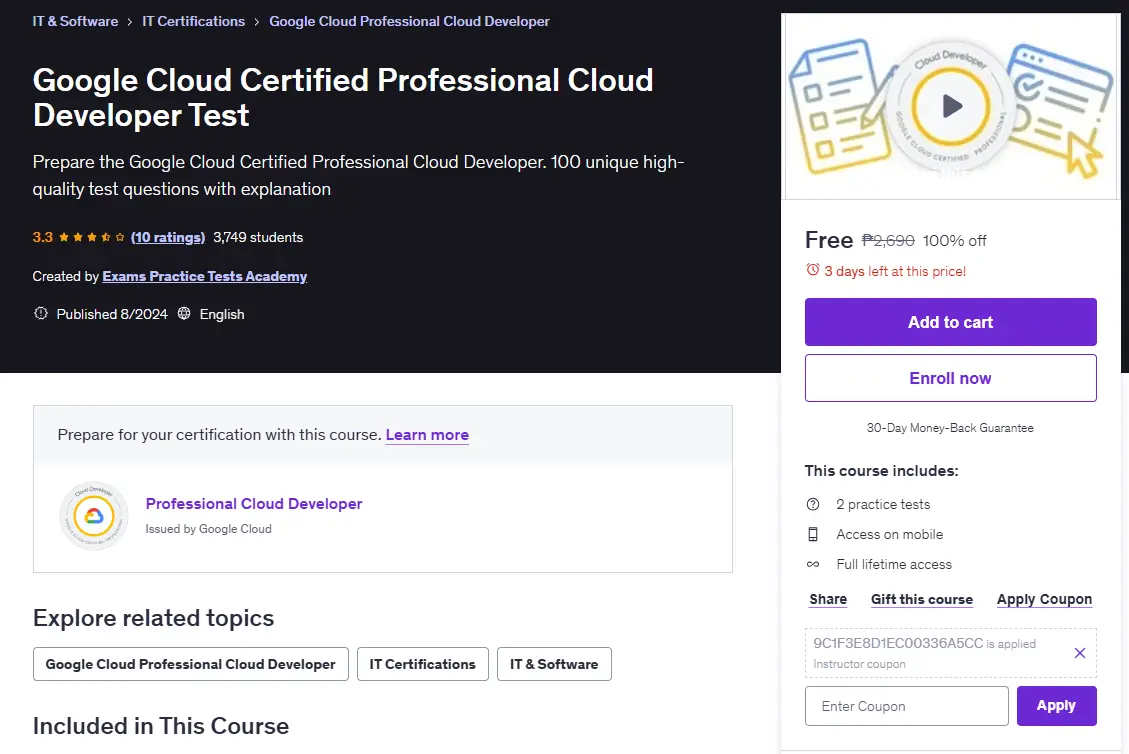The height and width of the screenshot is (754, 1129).
Task: Click the breadcrumb chevron after IT & Software
Action: coord(130,22)
